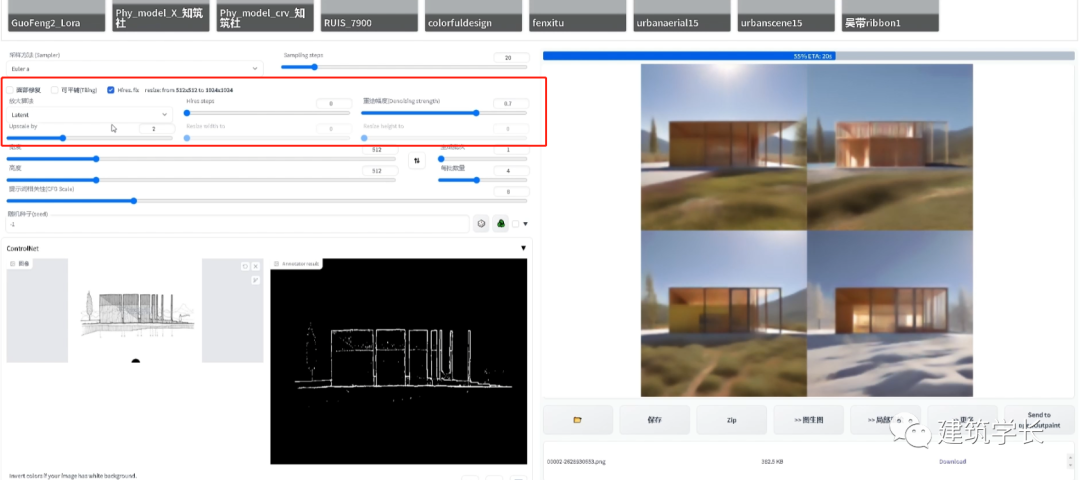
Task: Remove the ControlNet input image with X
Action: pos(255,266)
